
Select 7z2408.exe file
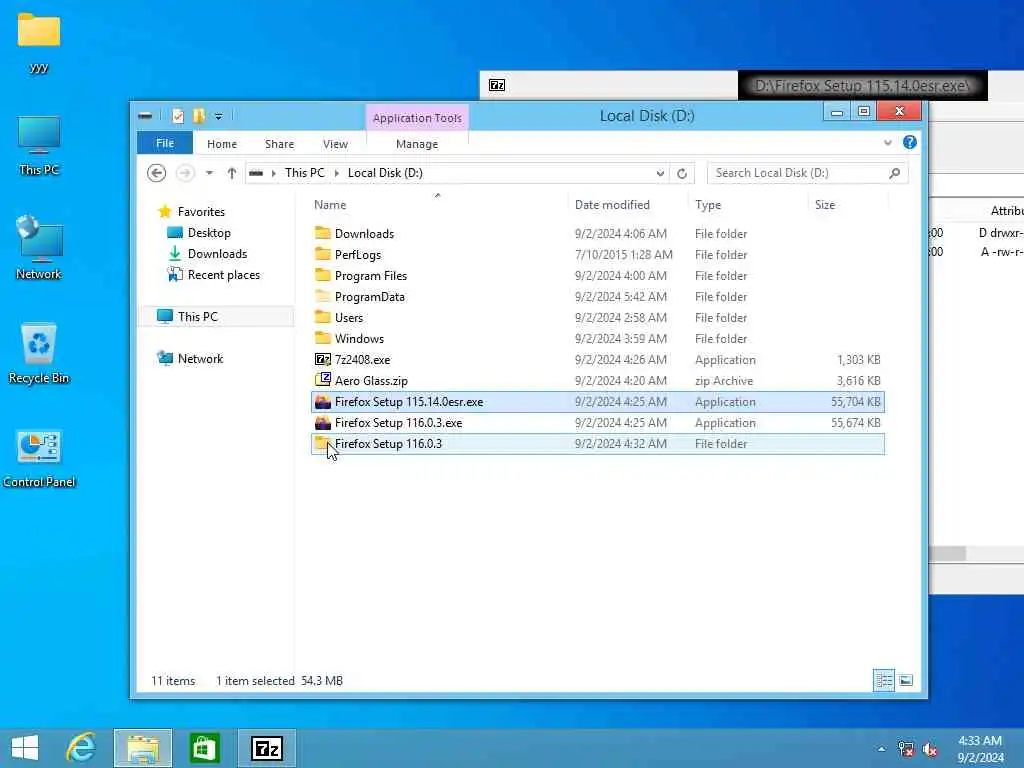(x=598, y=360)
